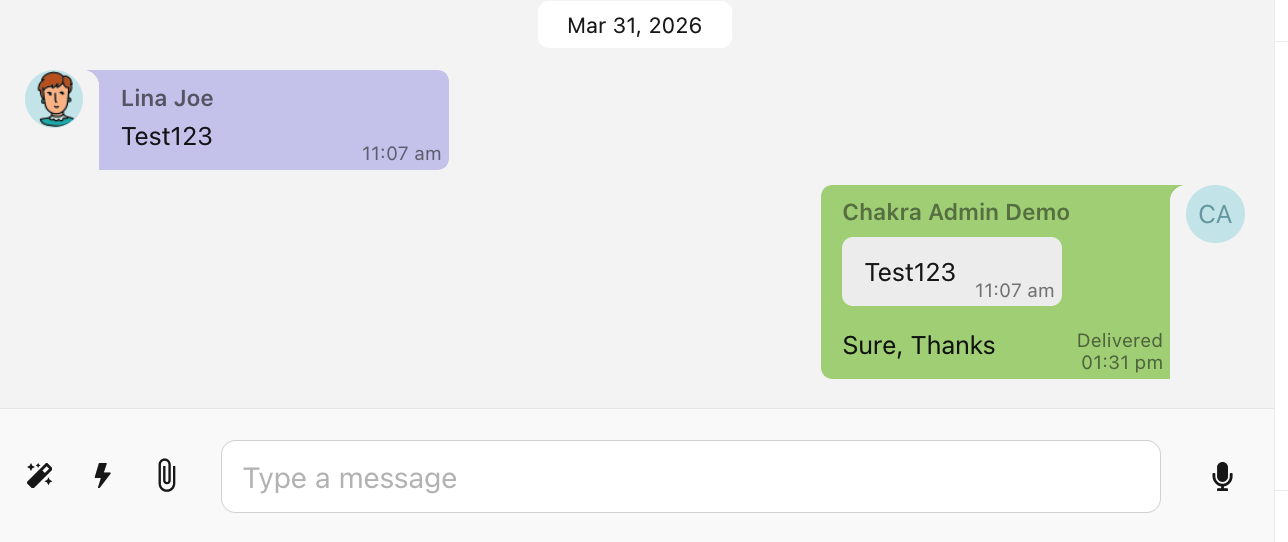Click the Chakra Admin Demo sender name
1288x542 pixels.
point(956,212)
